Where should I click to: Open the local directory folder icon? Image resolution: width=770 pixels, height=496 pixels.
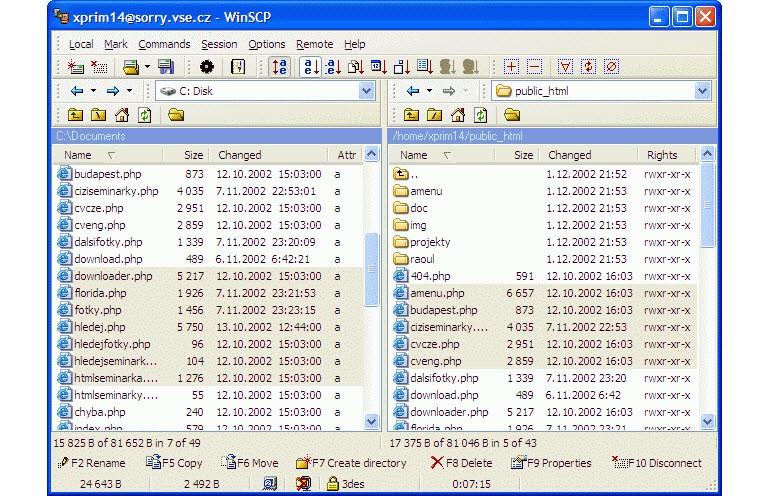[x=176, y=115]
